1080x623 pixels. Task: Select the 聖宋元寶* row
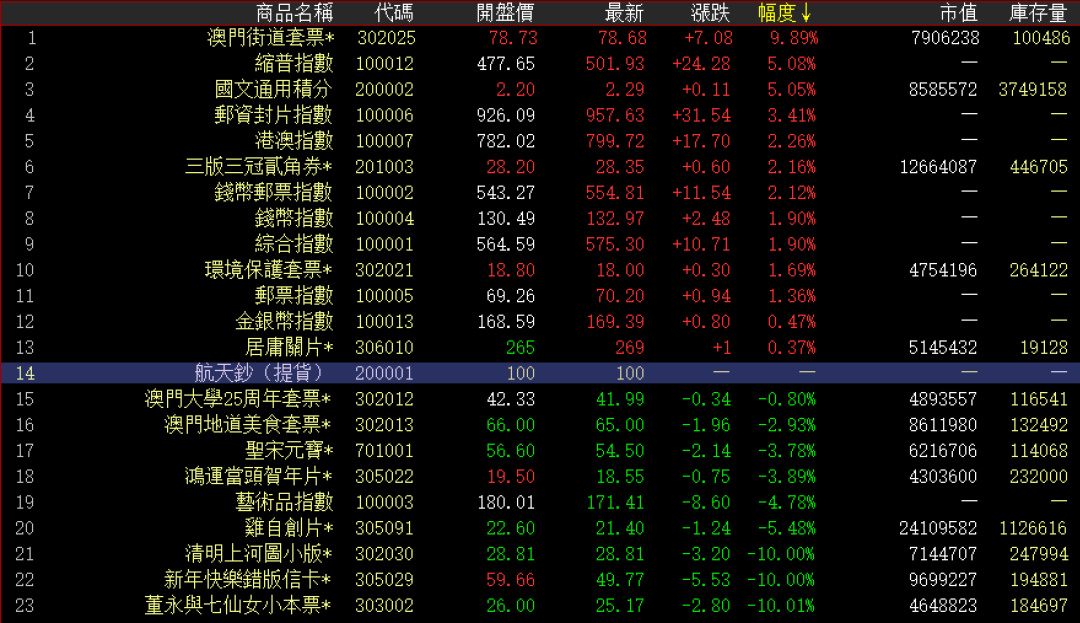(540, 451)
